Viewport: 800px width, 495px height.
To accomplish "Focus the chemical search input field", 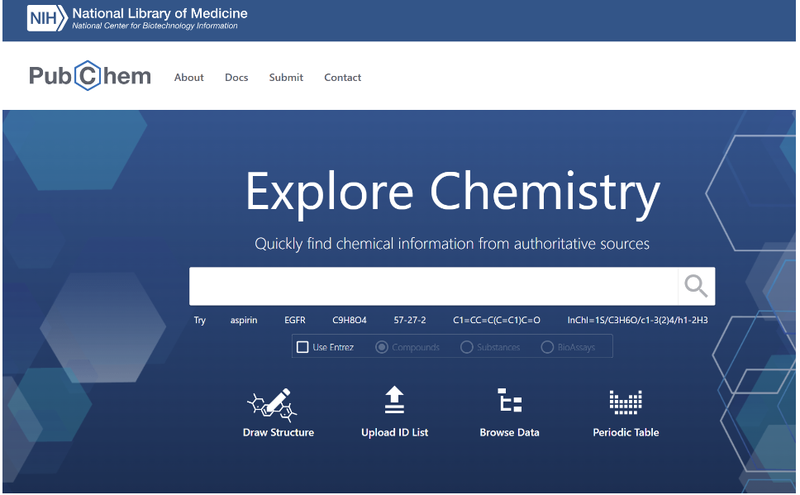I will coord(433,286).
